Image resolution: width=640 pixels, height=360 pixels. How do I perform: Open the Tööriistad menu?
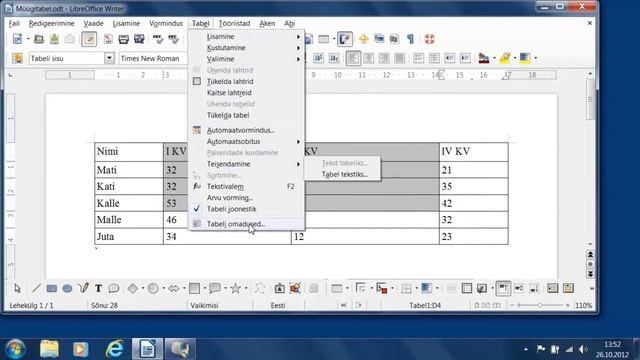pos(234,23)
